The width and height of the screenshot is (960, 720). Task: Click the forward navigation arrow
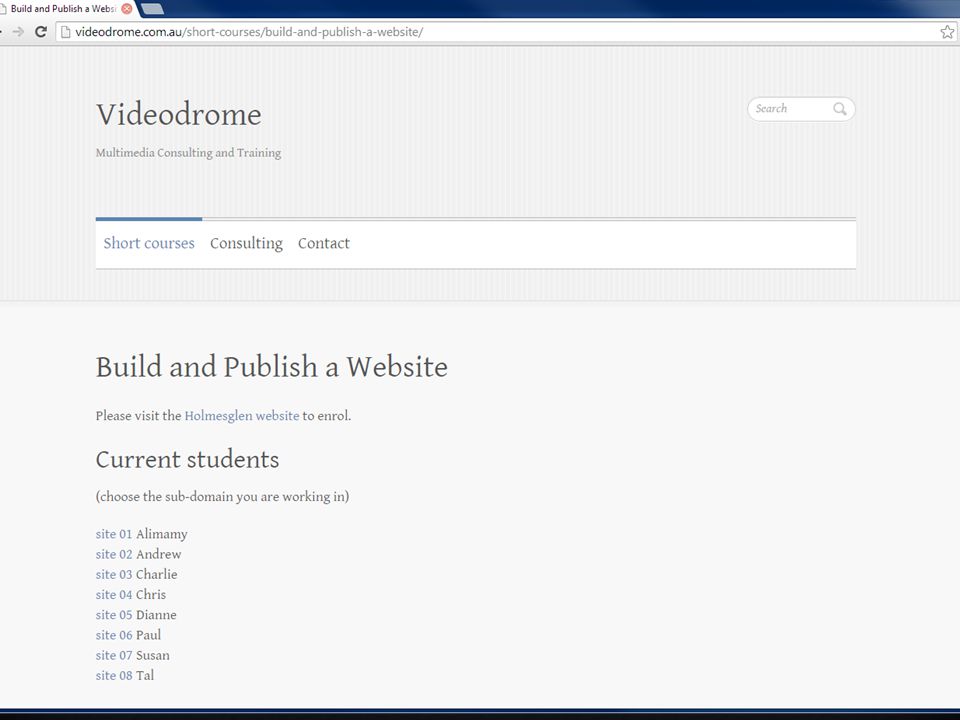tap(18, 32)
